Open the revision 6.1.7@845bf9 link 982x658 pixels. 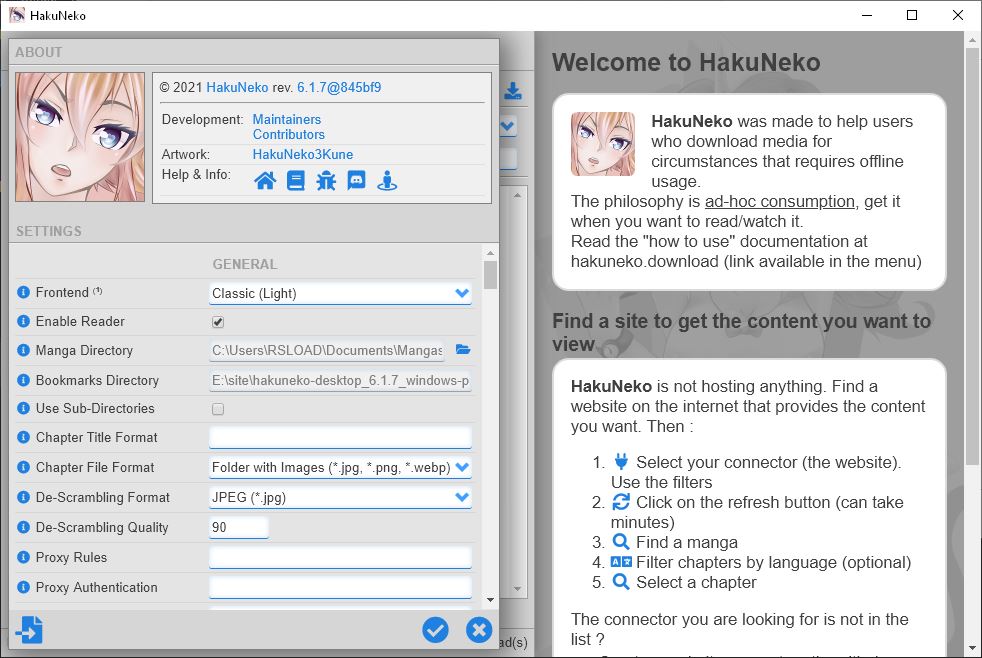(339, 88)
